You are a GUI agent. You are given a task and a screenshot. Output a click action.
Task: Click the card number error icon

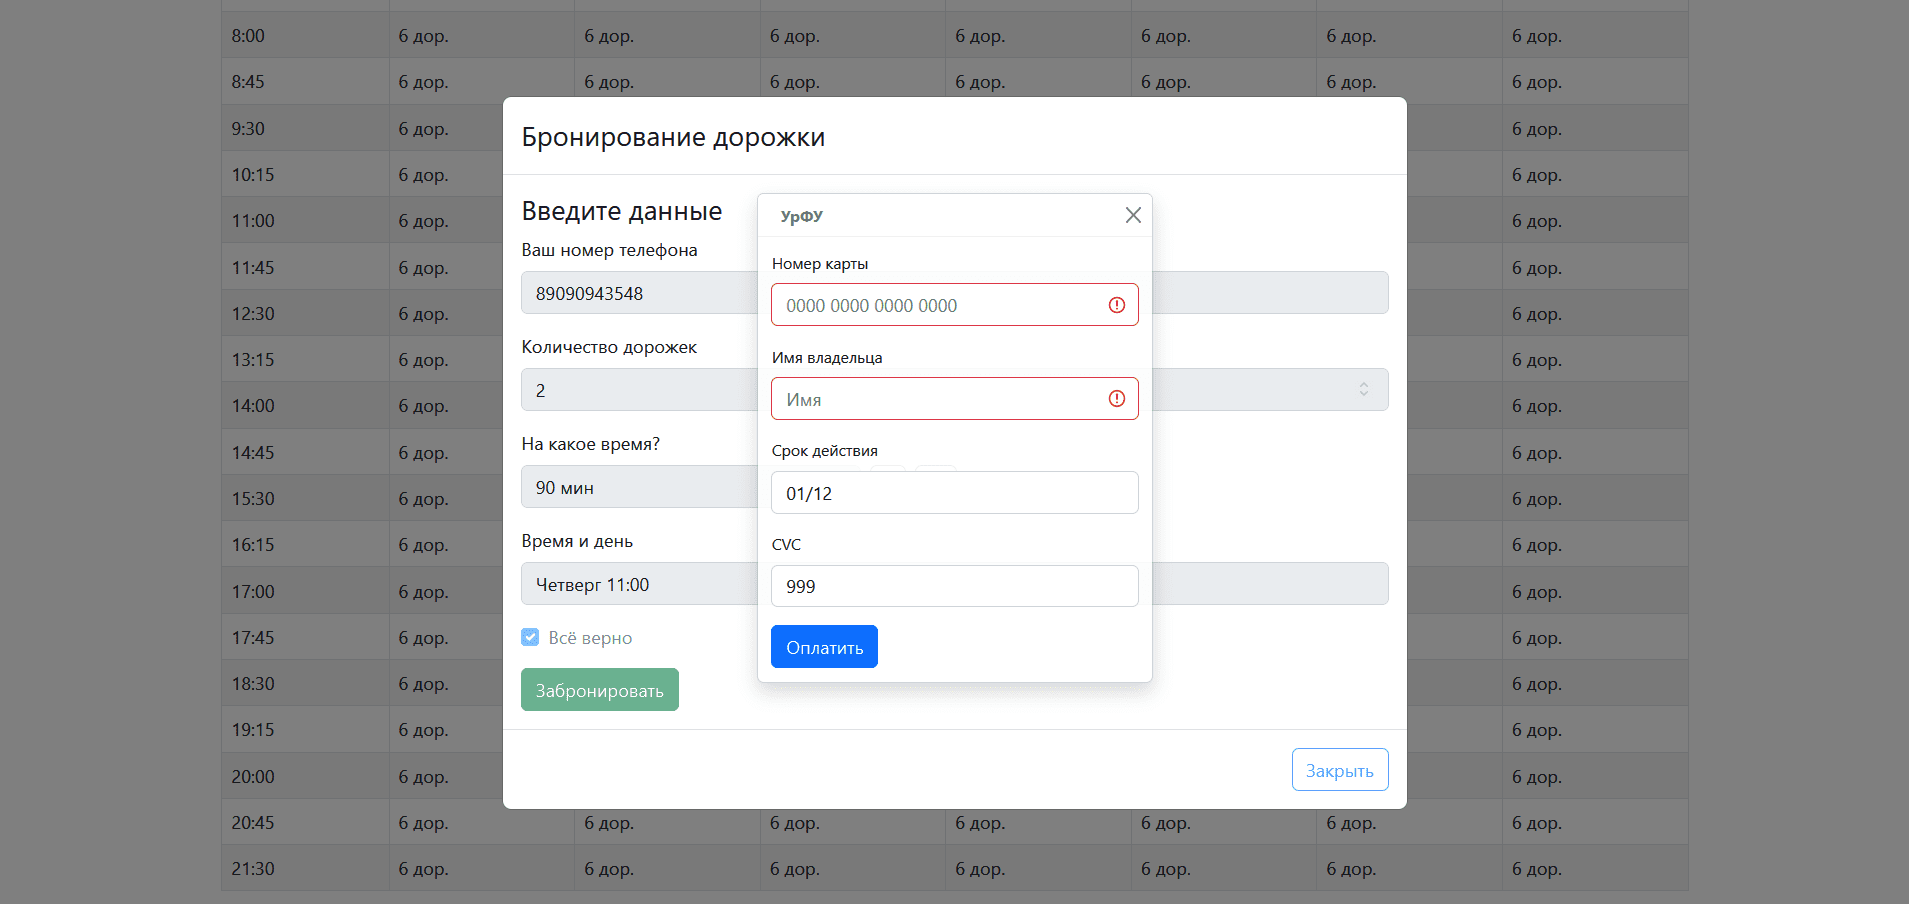[1116, 305]
